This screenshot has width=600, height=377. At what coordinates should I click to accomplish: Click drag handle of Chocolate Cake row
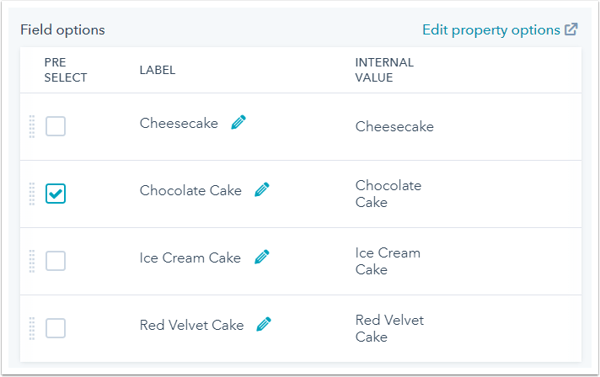(x=32, y=194)
